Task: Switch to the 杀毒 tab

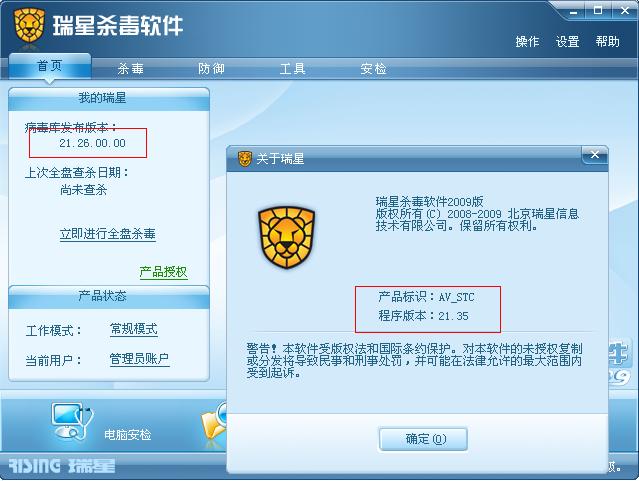Action: (x=130, y=68)
